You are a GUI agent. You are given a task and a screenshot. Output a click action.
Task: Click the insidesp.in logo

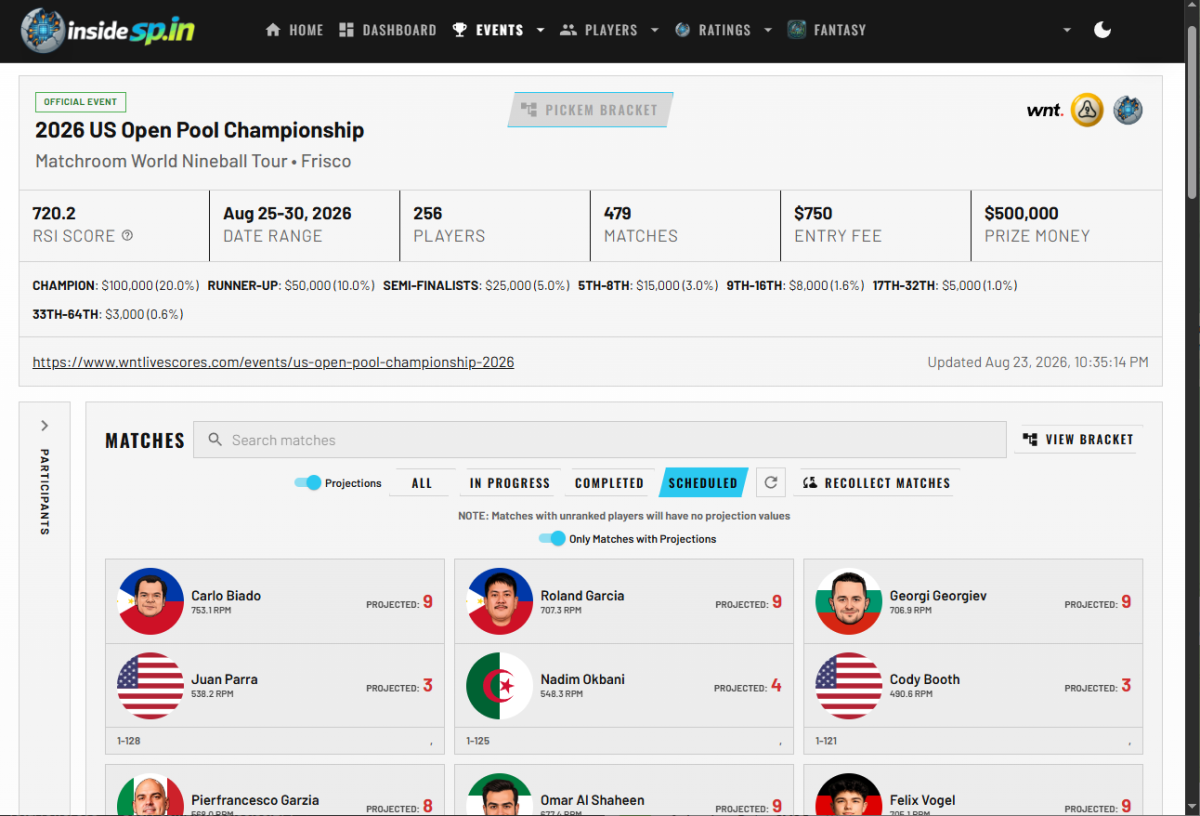click(x=108, y=30)
